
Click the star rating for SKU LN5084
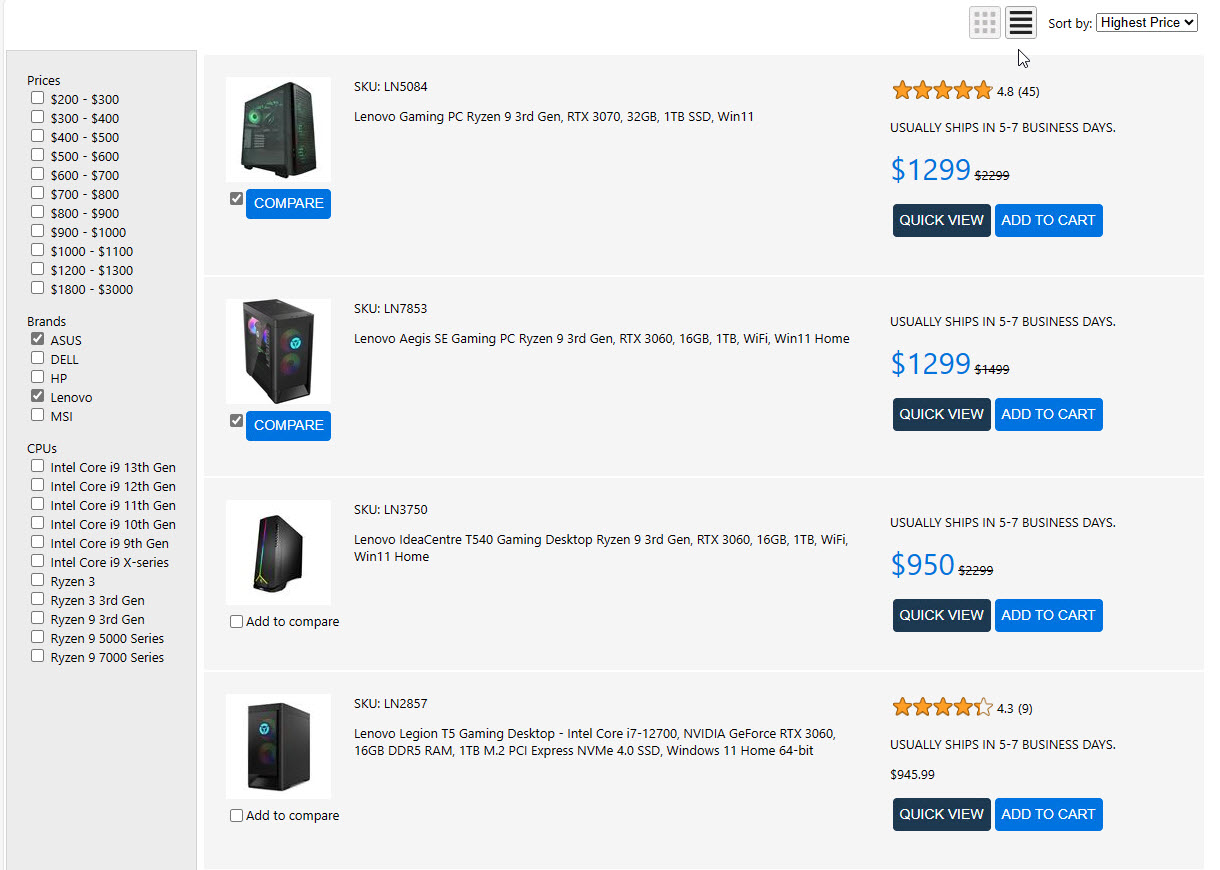tap(942, 91)
